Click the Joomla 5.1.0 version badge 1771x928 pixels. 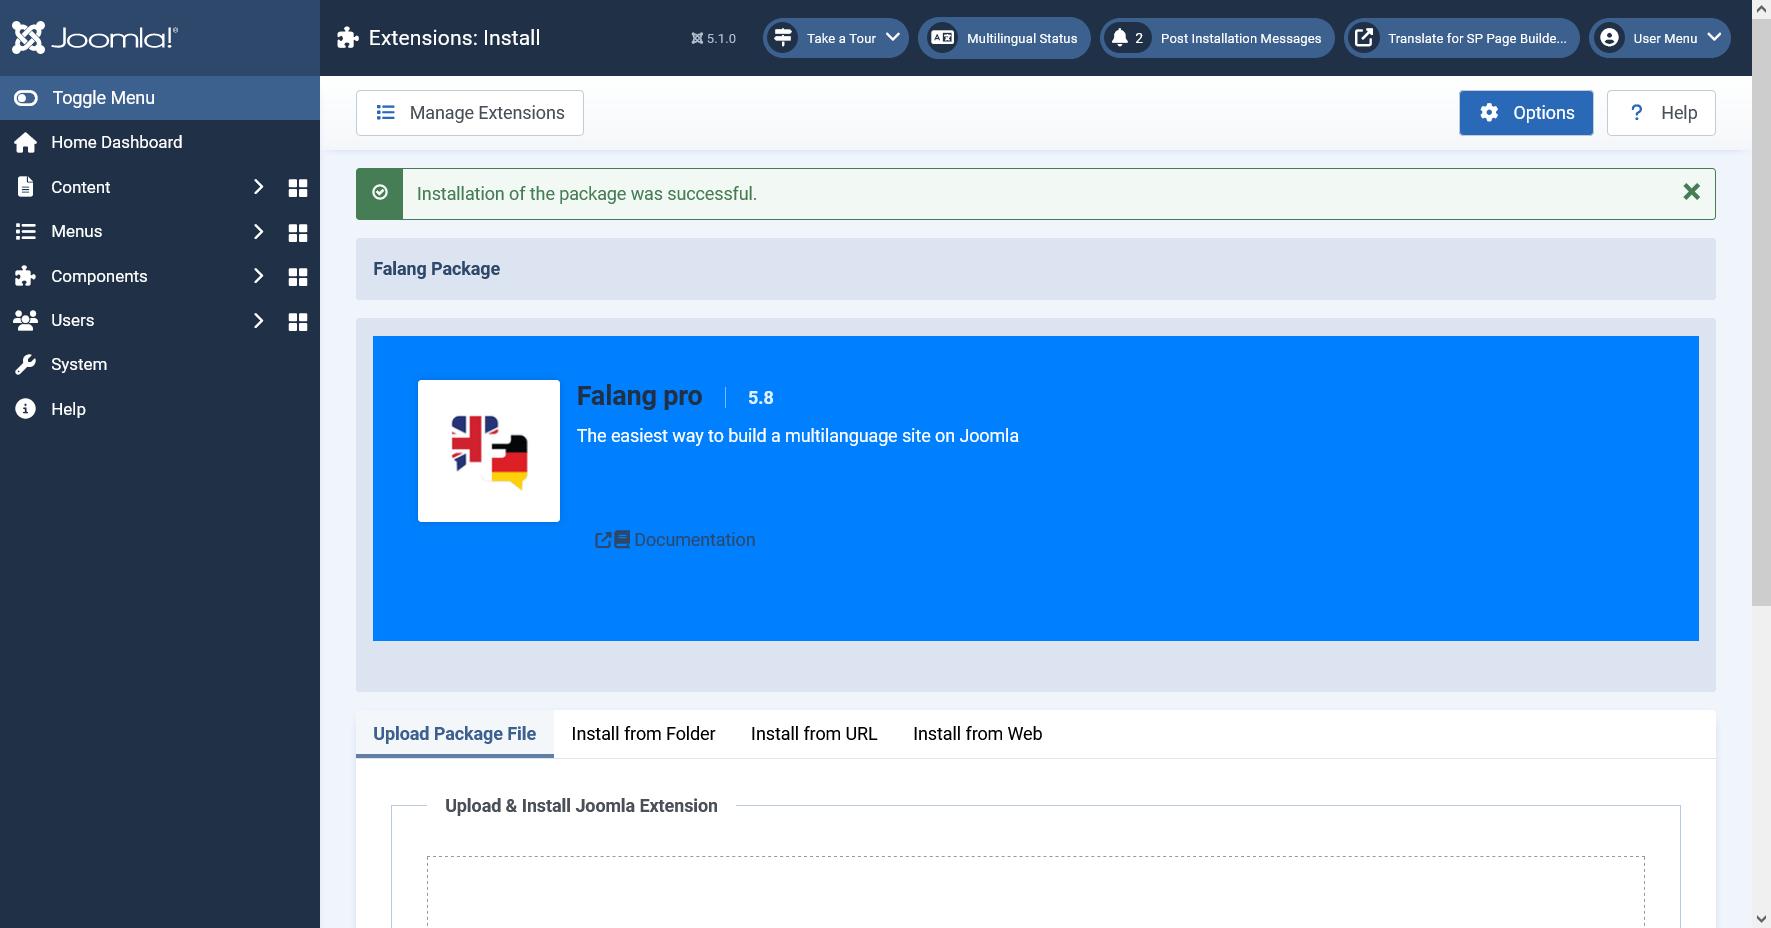[713, 38]
